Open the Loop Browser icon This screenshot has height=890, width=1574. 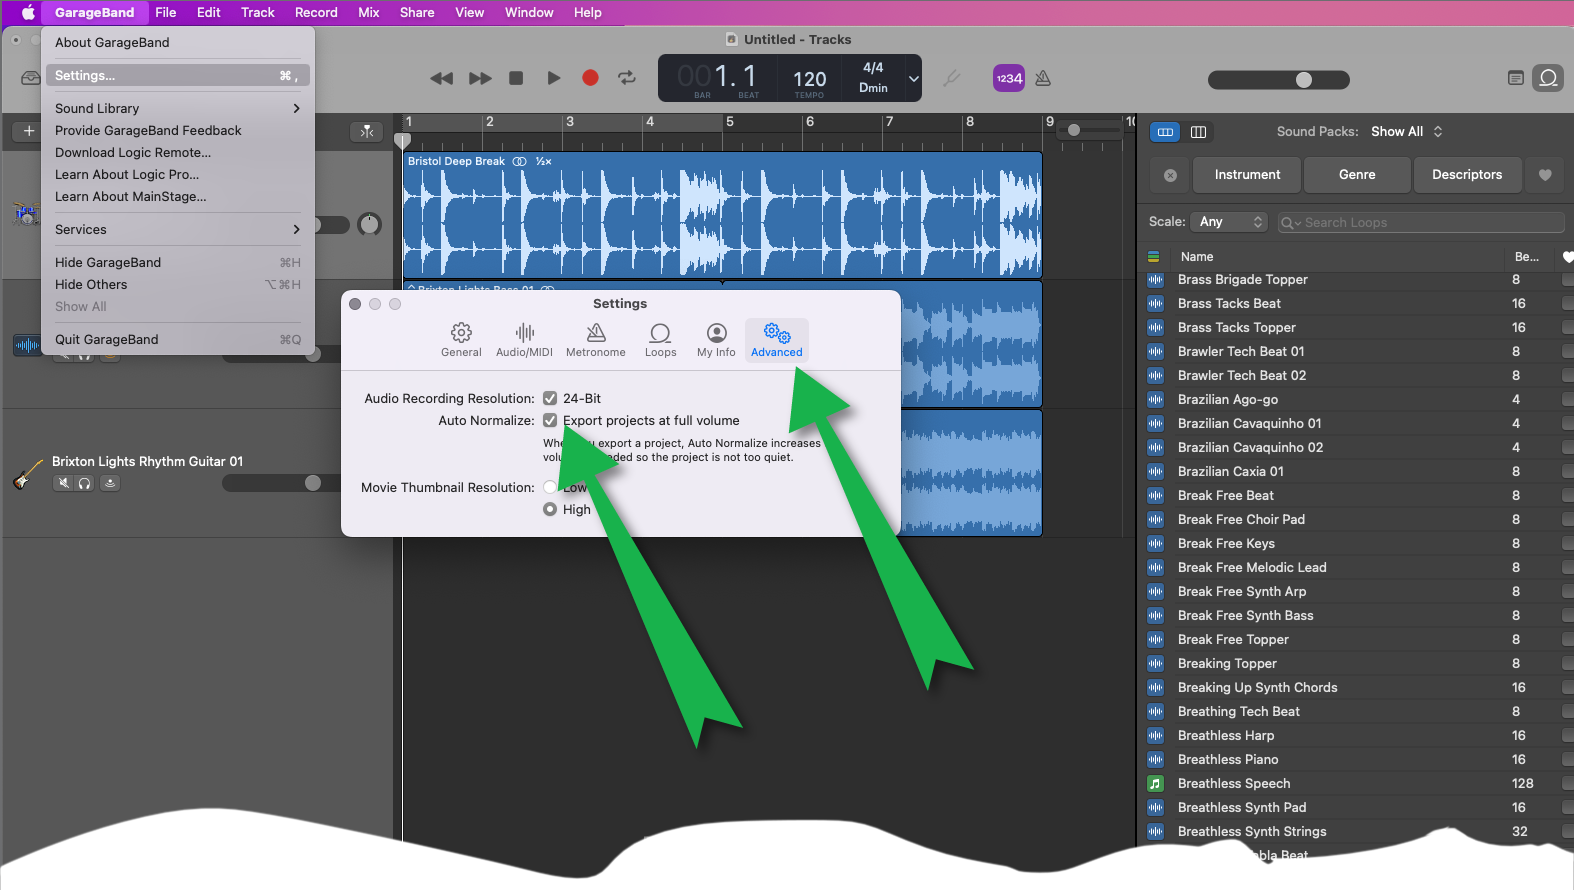tap(1548, 78)
